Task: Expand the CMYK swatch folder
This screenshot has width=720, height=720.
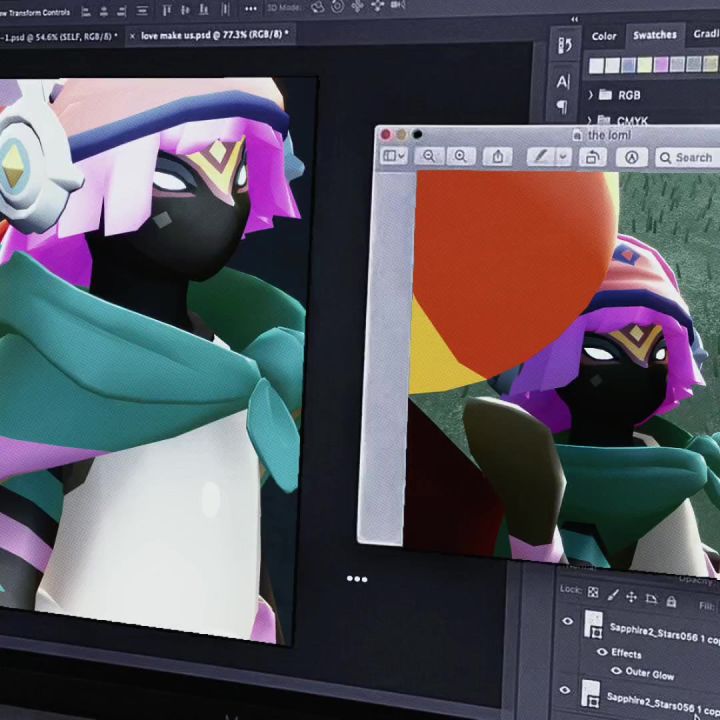Action: (x=590, y=120)
